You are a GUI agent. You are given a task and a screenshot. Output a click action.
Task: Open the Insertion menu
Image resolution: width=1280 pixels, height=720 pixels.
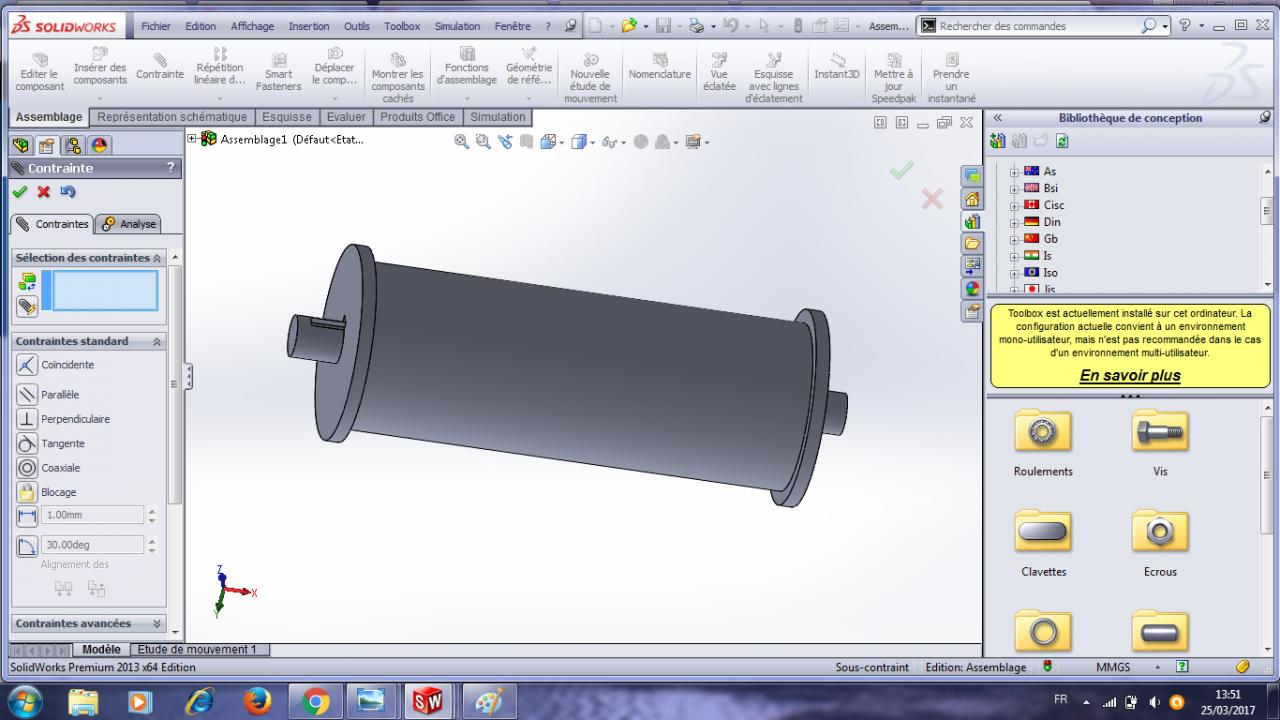point(308,26)
